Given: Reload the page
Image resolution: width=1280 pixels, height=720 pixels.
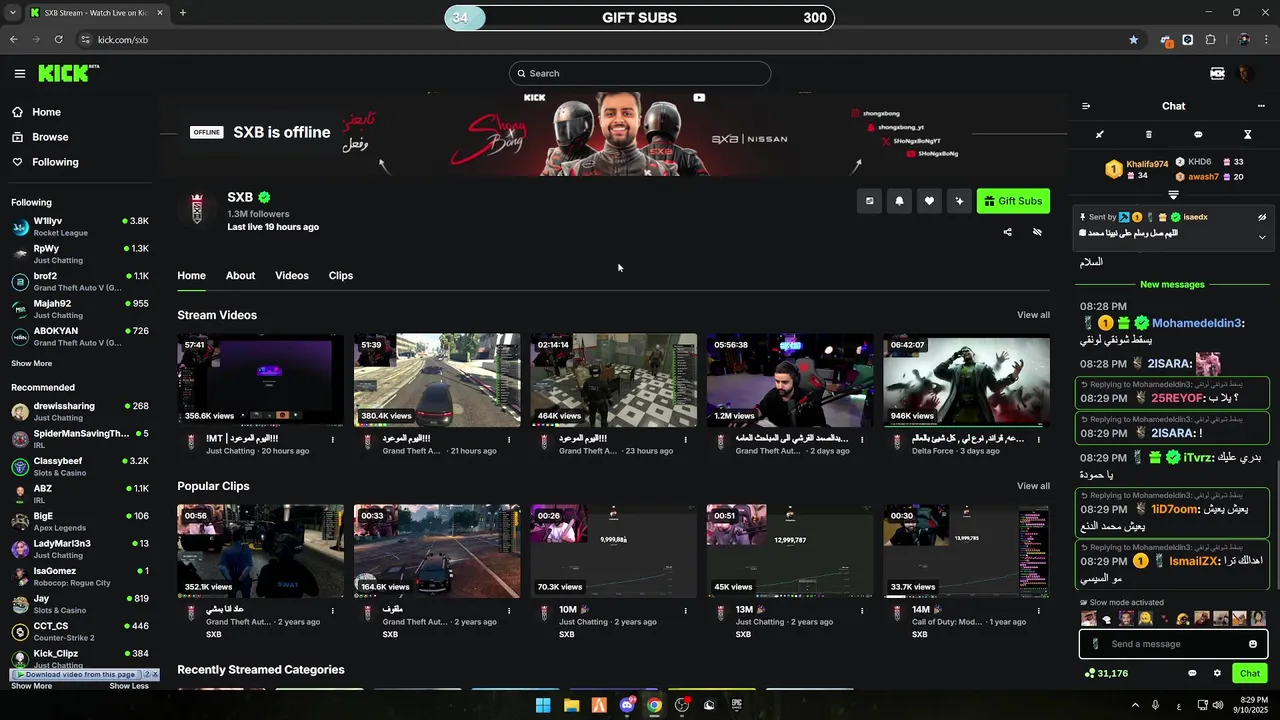Looking at the screenshot, I should 59,40.
